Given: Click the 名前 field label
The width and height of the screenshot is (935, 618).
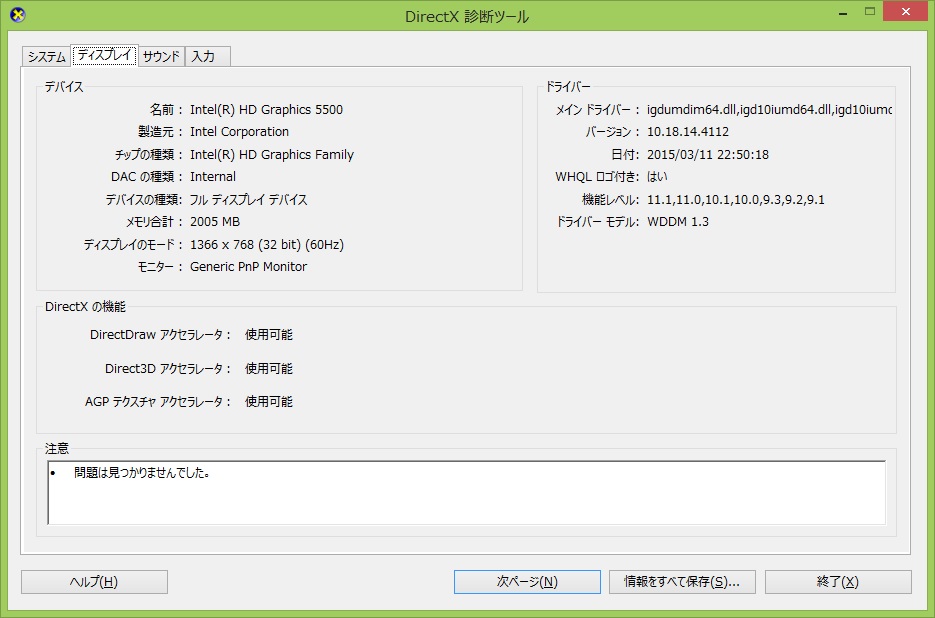Looking at the screenshot, I should pos(165,110).
